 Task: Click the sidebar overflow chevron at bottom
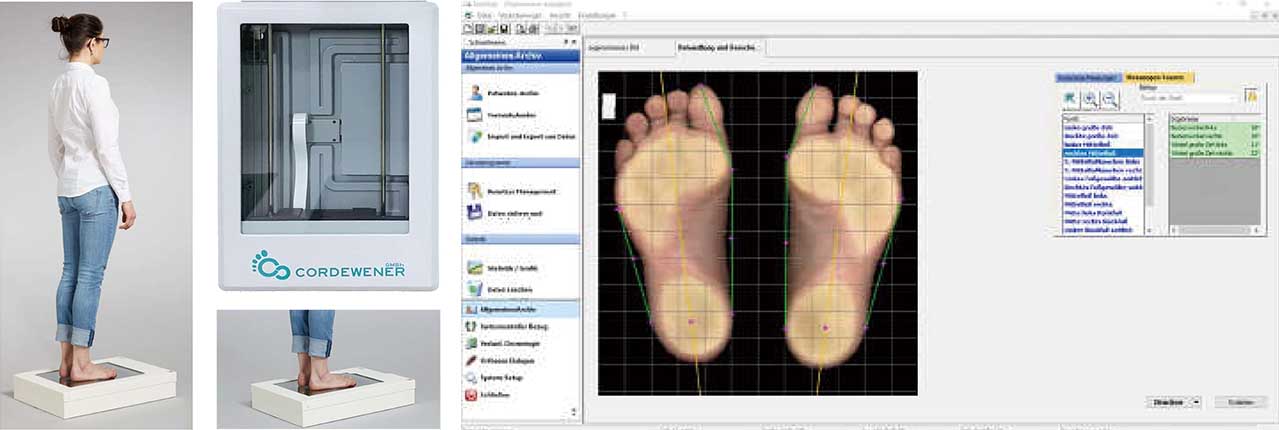coord(573,411)
